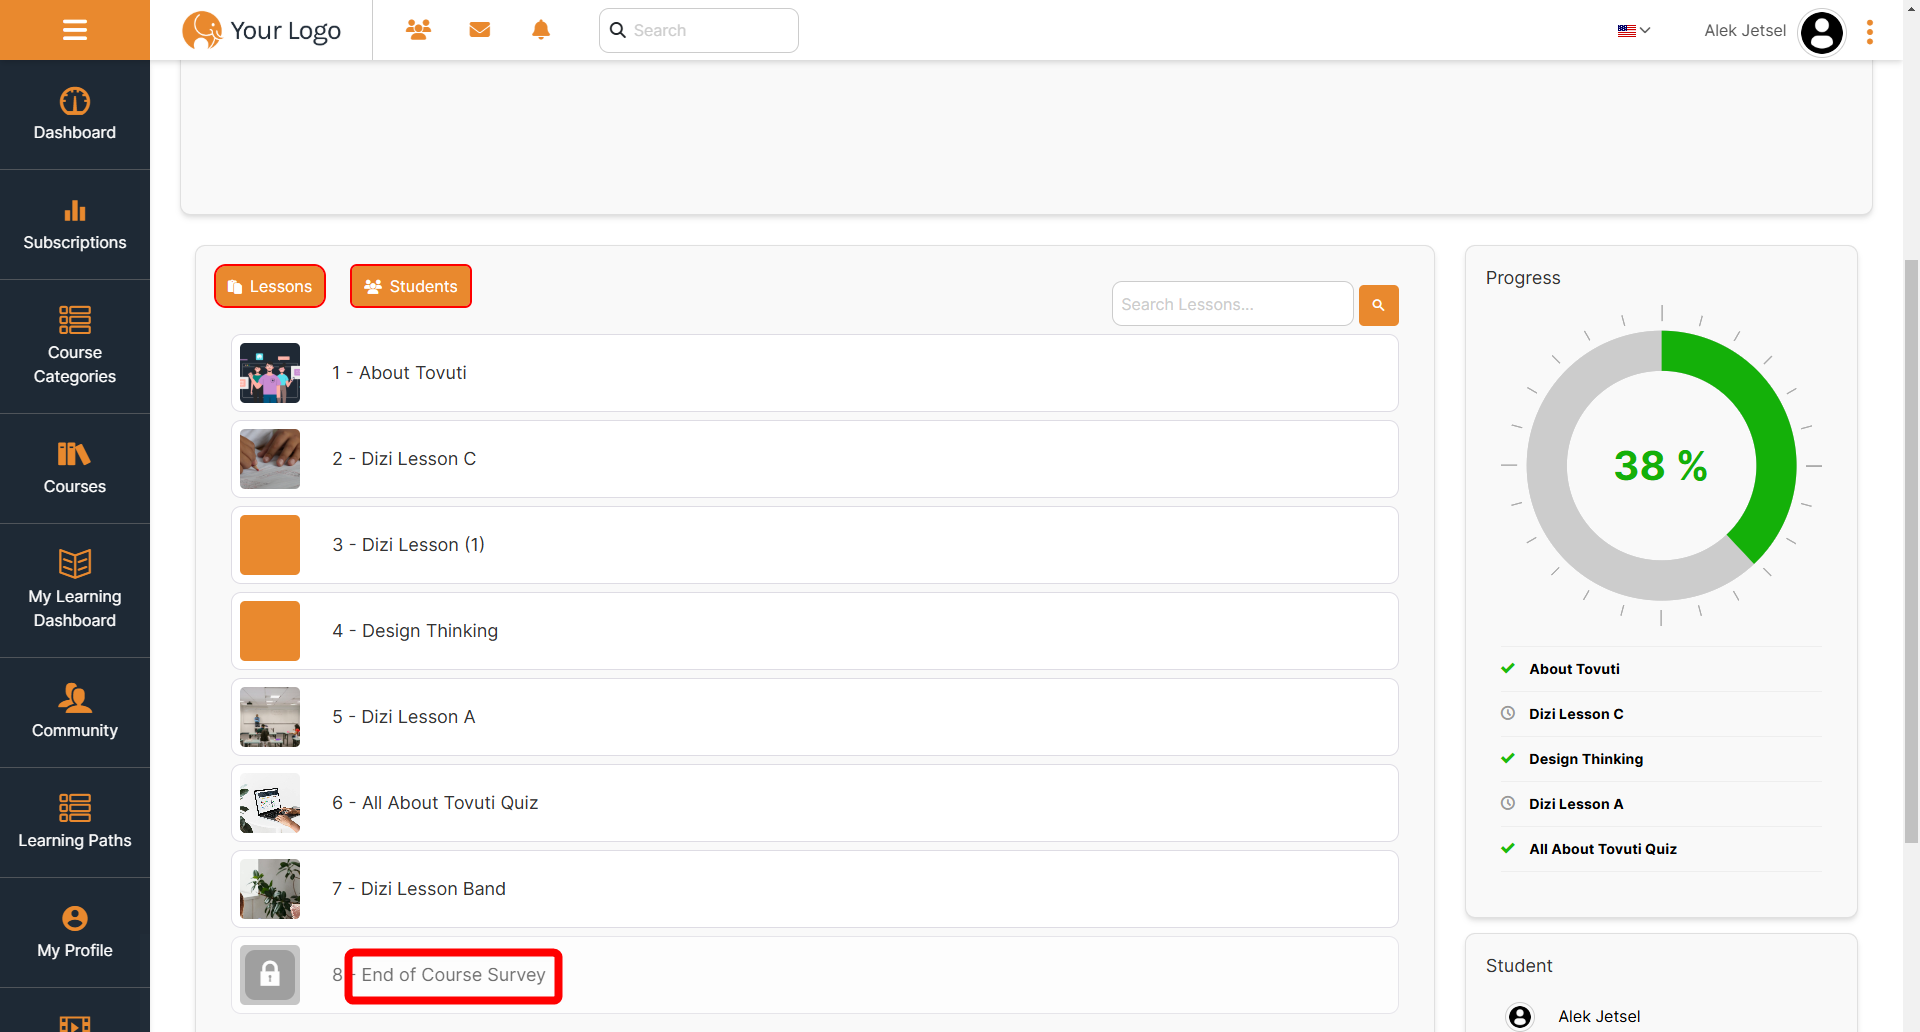Open the language flag dropdown
Viewport: 1920px width, 1032px height.
click(x=1633, y=31)
